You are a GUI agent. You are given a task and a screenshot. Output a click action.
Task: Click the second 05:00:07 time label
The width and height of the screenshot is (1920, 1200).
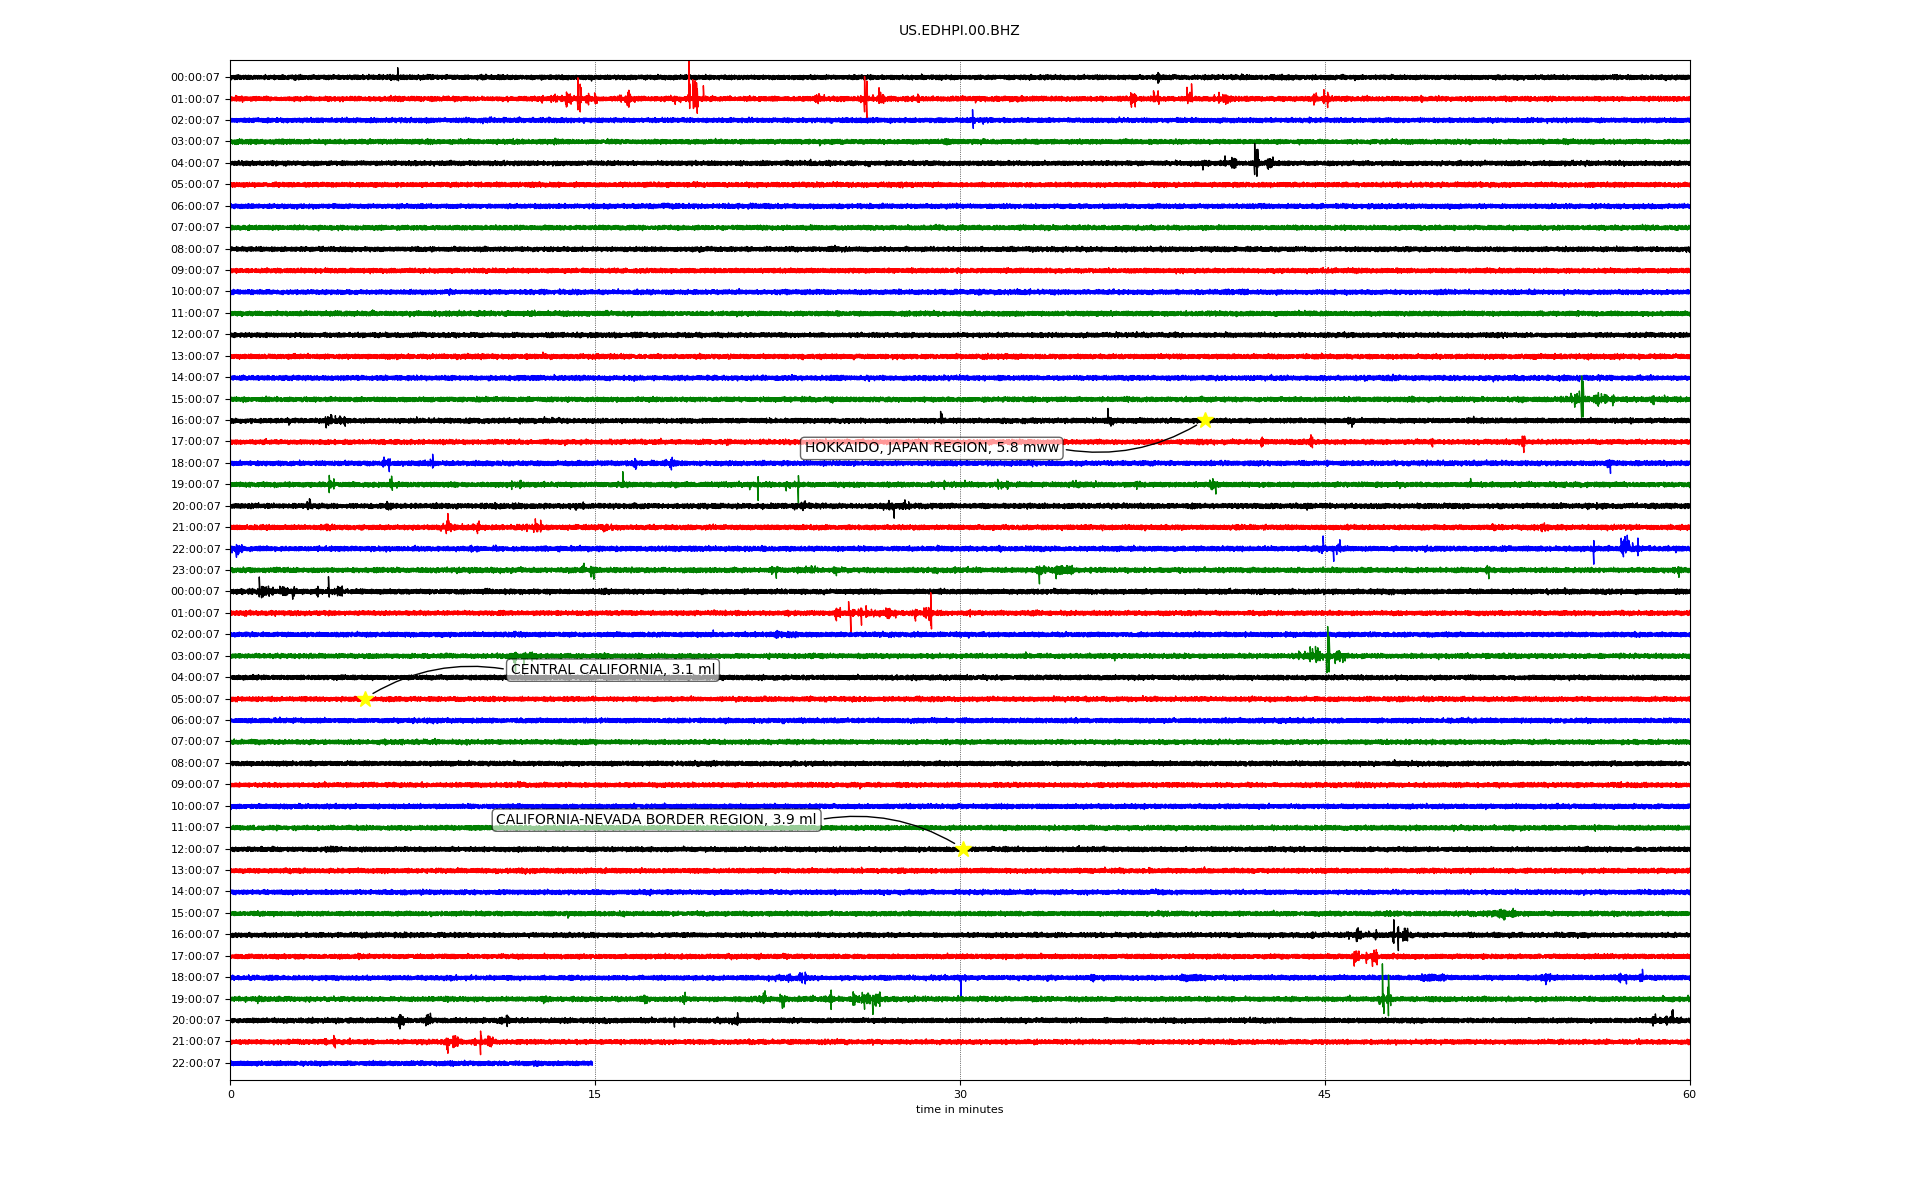click(x=195, y=700)
